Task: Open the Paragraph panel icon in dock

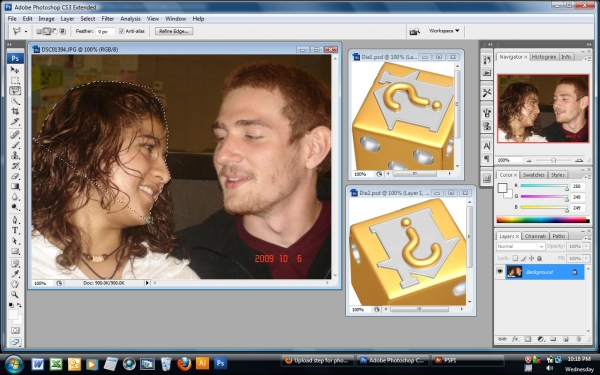Action: 487,158
